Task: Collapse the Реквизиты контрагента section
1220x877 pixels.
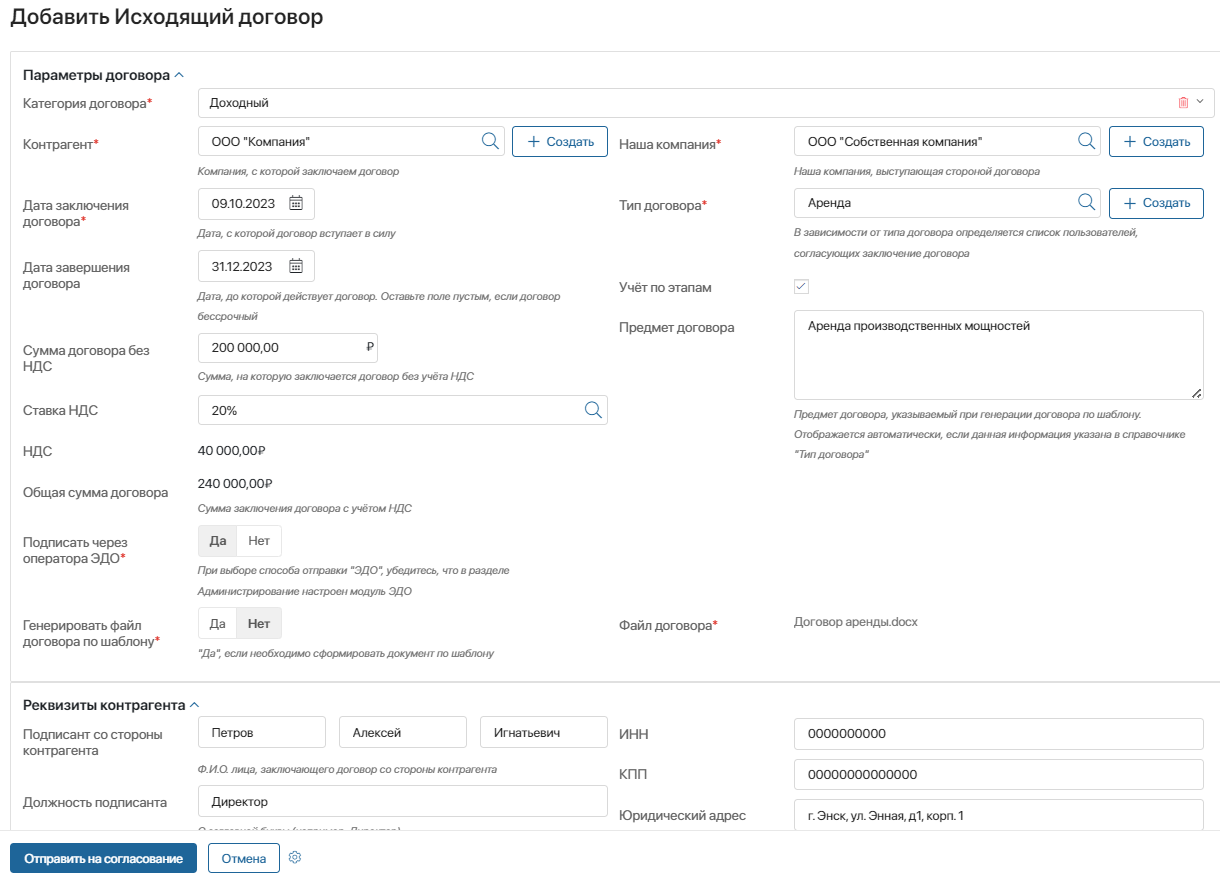Action: tap(194, 705)
